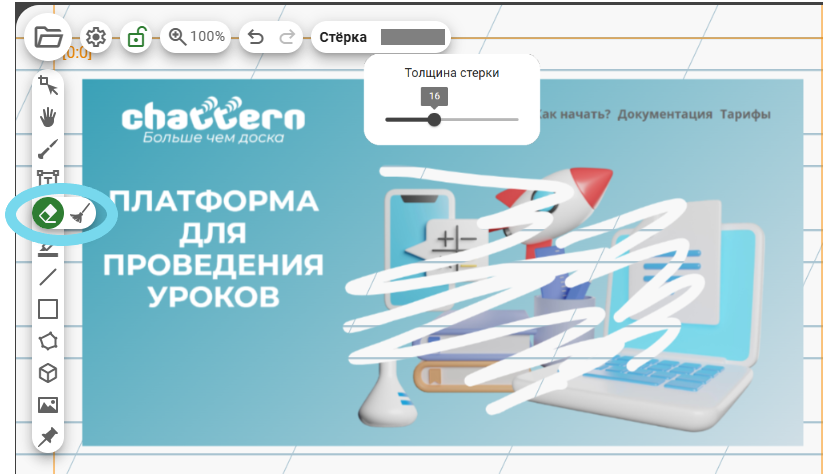Select the polygon shape tool
This screenshot has height=476, width=824.
[x=47, y=341]
